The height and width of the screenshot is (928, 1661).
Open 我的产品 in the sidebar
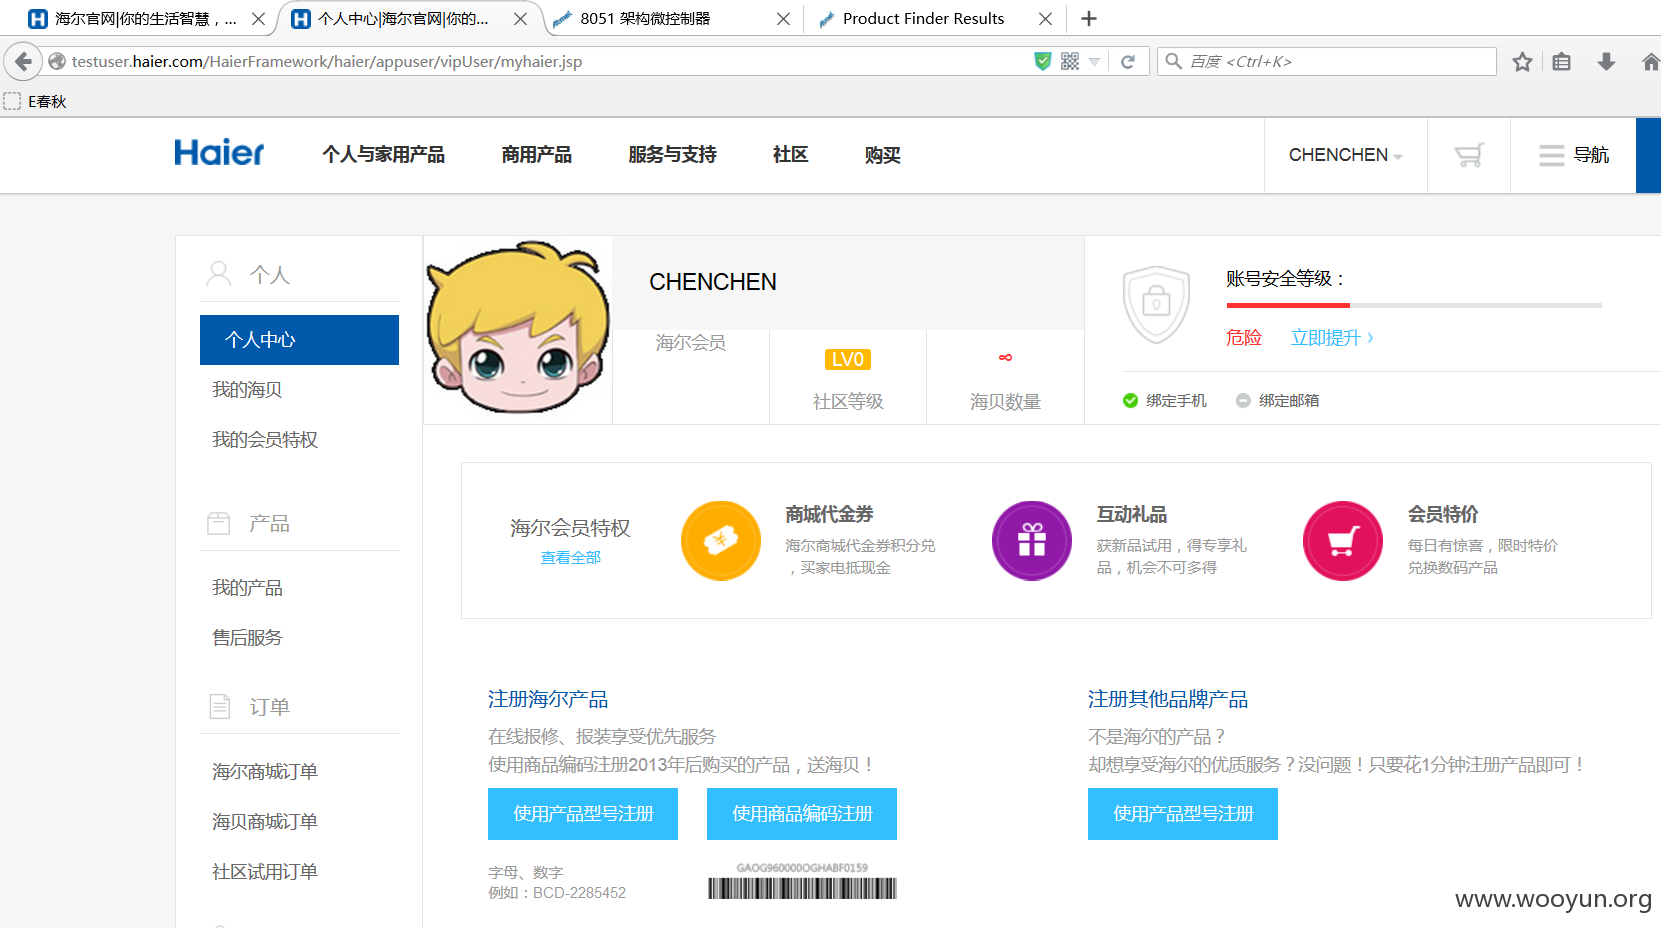247,588
